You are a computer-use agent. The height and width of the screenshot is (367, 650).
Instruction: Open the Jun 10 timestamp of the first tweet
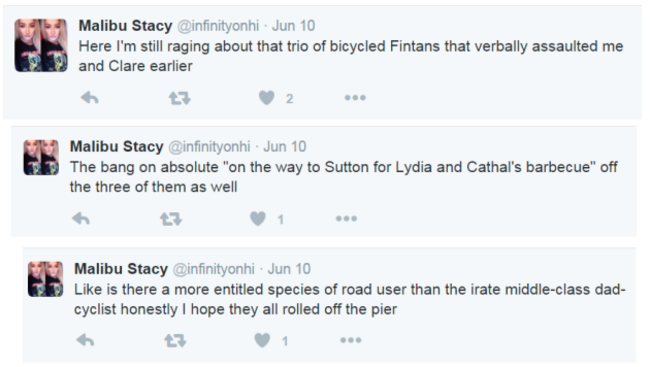[293, 26]
